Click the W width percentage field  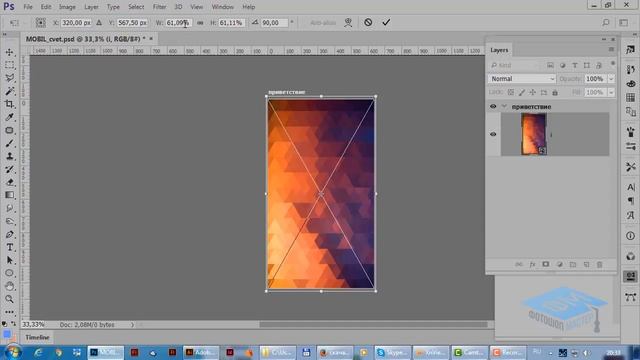pos(178,23)
